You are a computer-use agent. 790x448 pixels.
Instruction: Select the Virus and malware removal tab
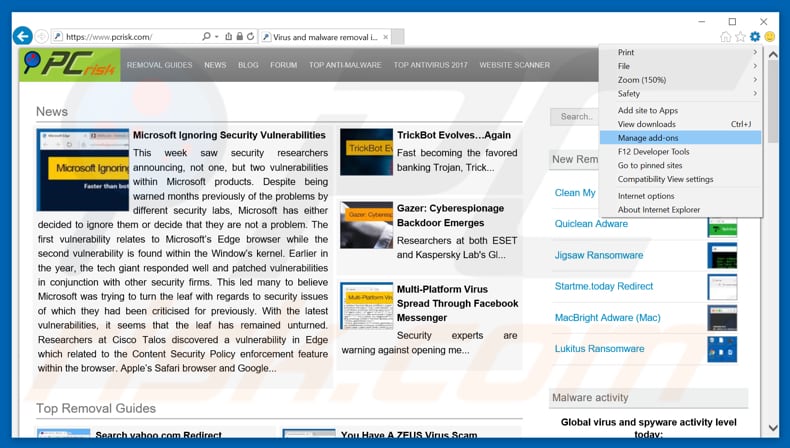(x=325, y=37)
